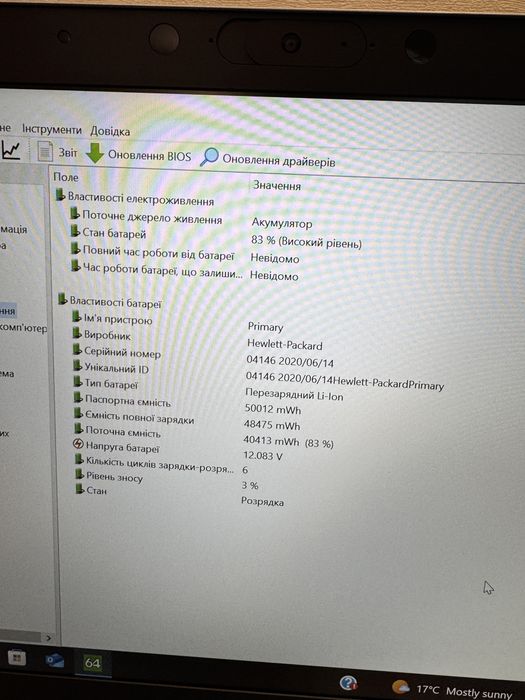
Task: Click the Поле column header
Action: point(66,177)
